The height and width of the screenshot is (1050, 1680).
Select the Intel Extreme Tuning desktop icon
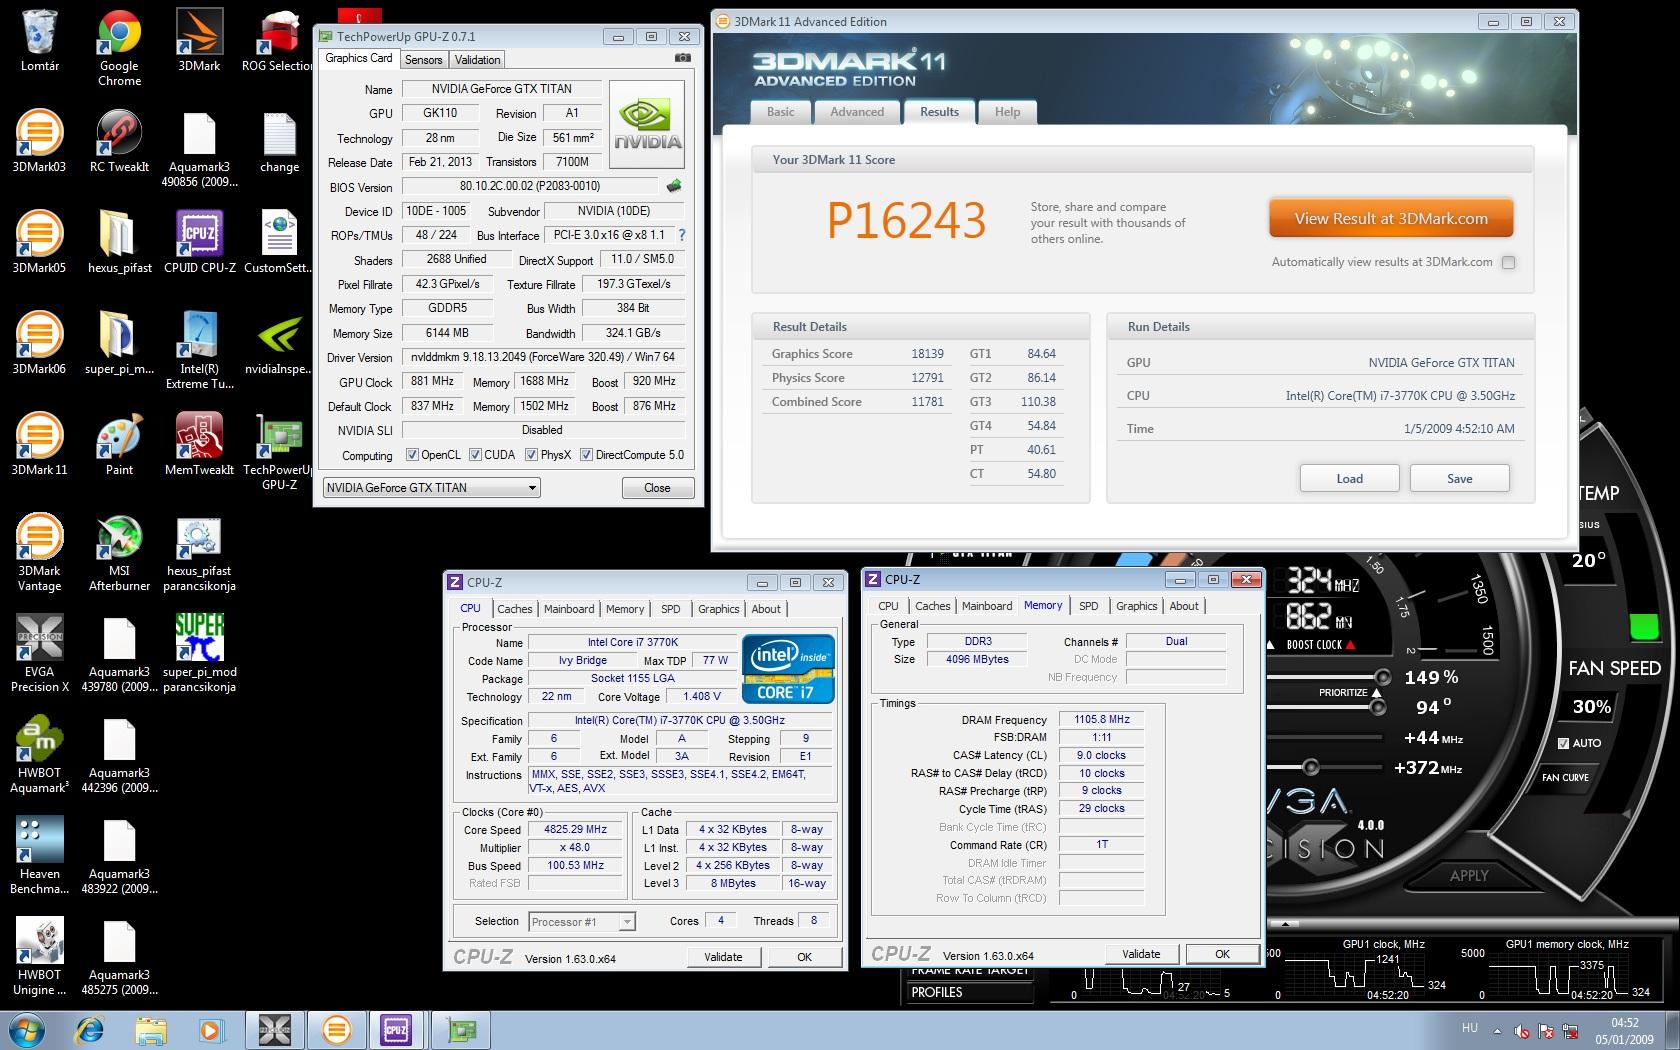point(199,350)
